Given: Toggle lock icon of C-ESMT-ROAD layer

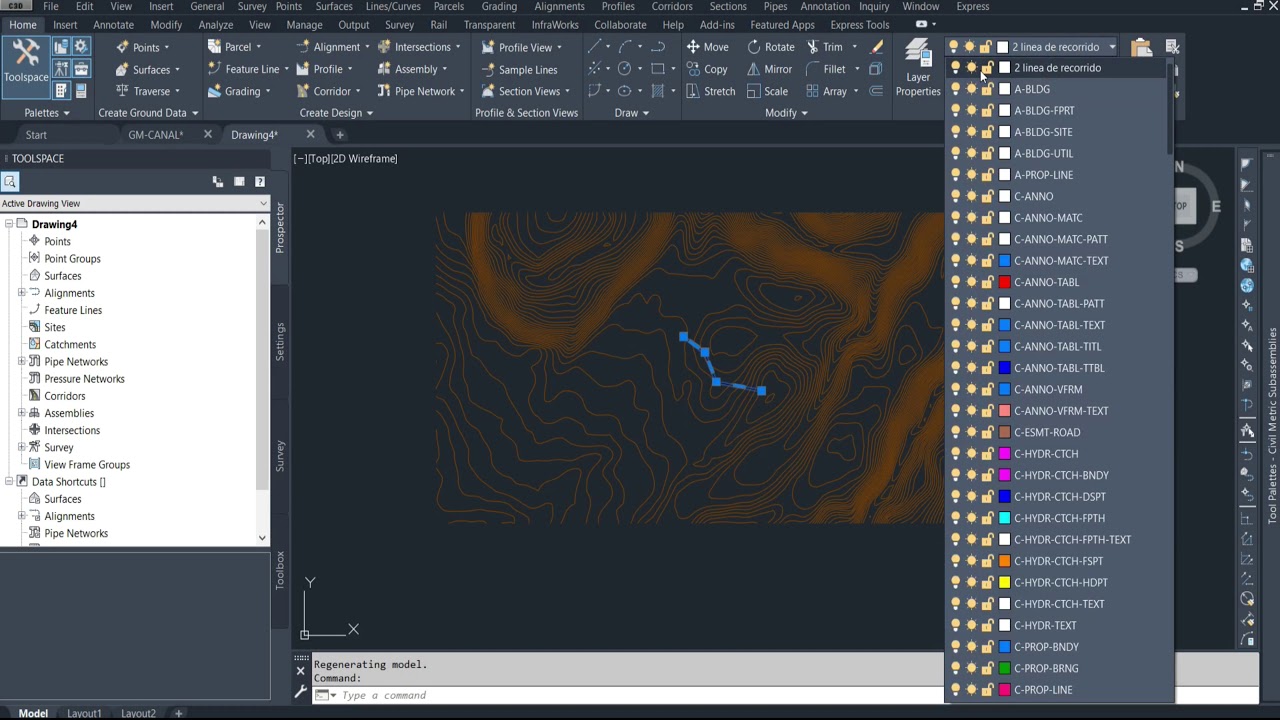Looking at the screenshot, I should click(x=987, y=432).
